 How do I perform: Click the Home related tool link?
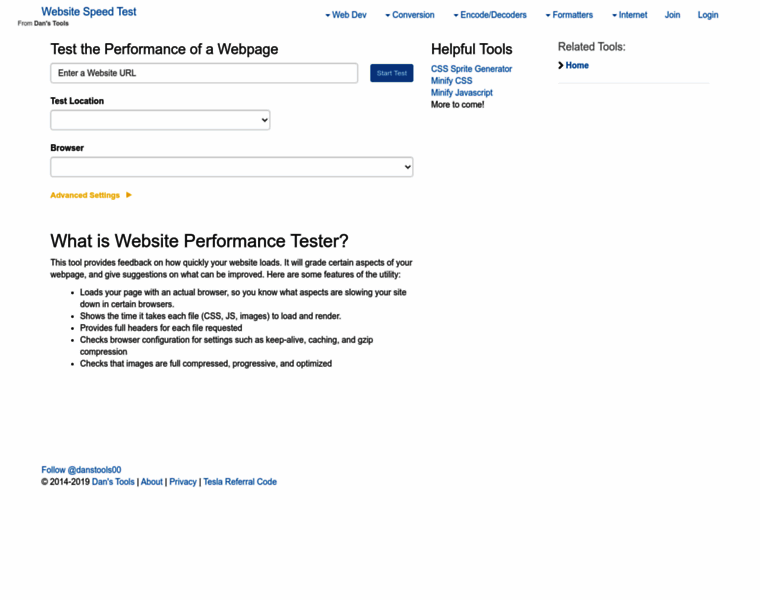(x=577, y=65)
